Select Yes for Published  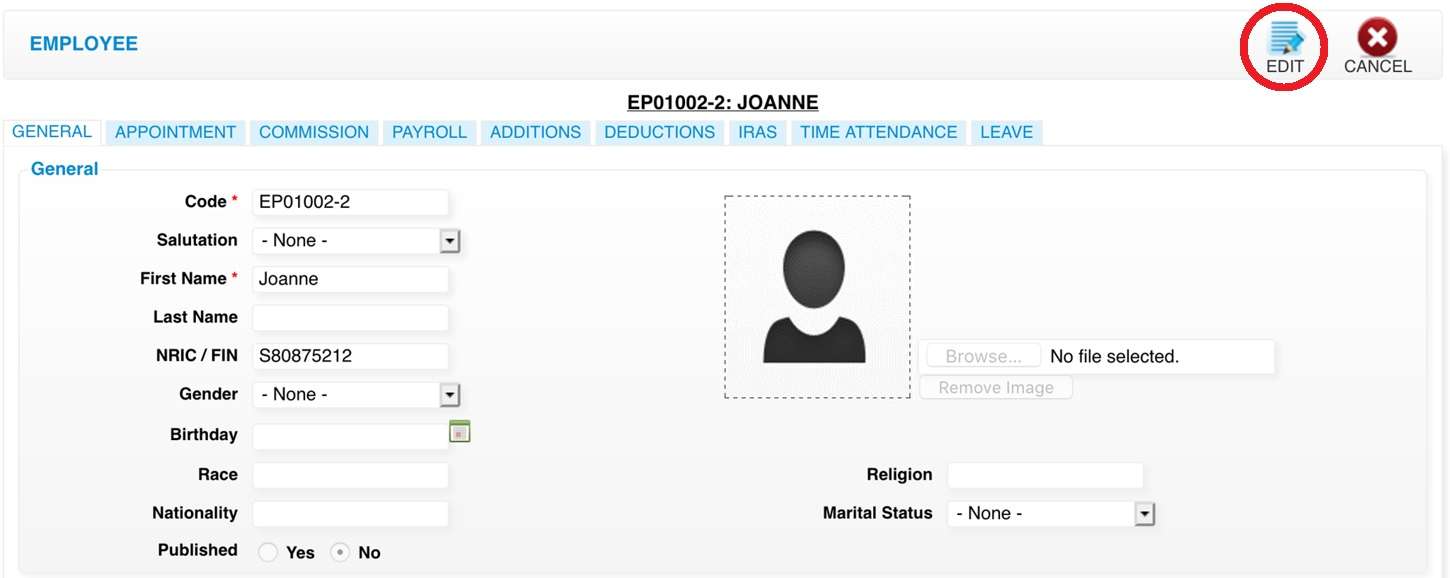(x=268, y=552)
